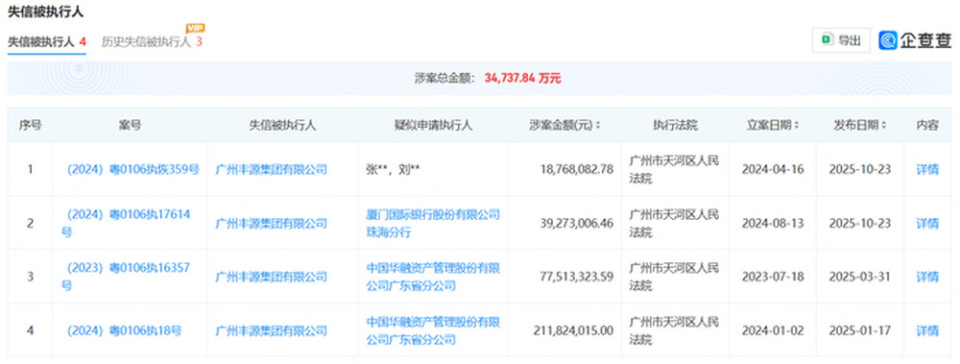Screen dimensions: 960x364
Task: Open case (2024)粤0106执17614号
Action: (126, 223)
